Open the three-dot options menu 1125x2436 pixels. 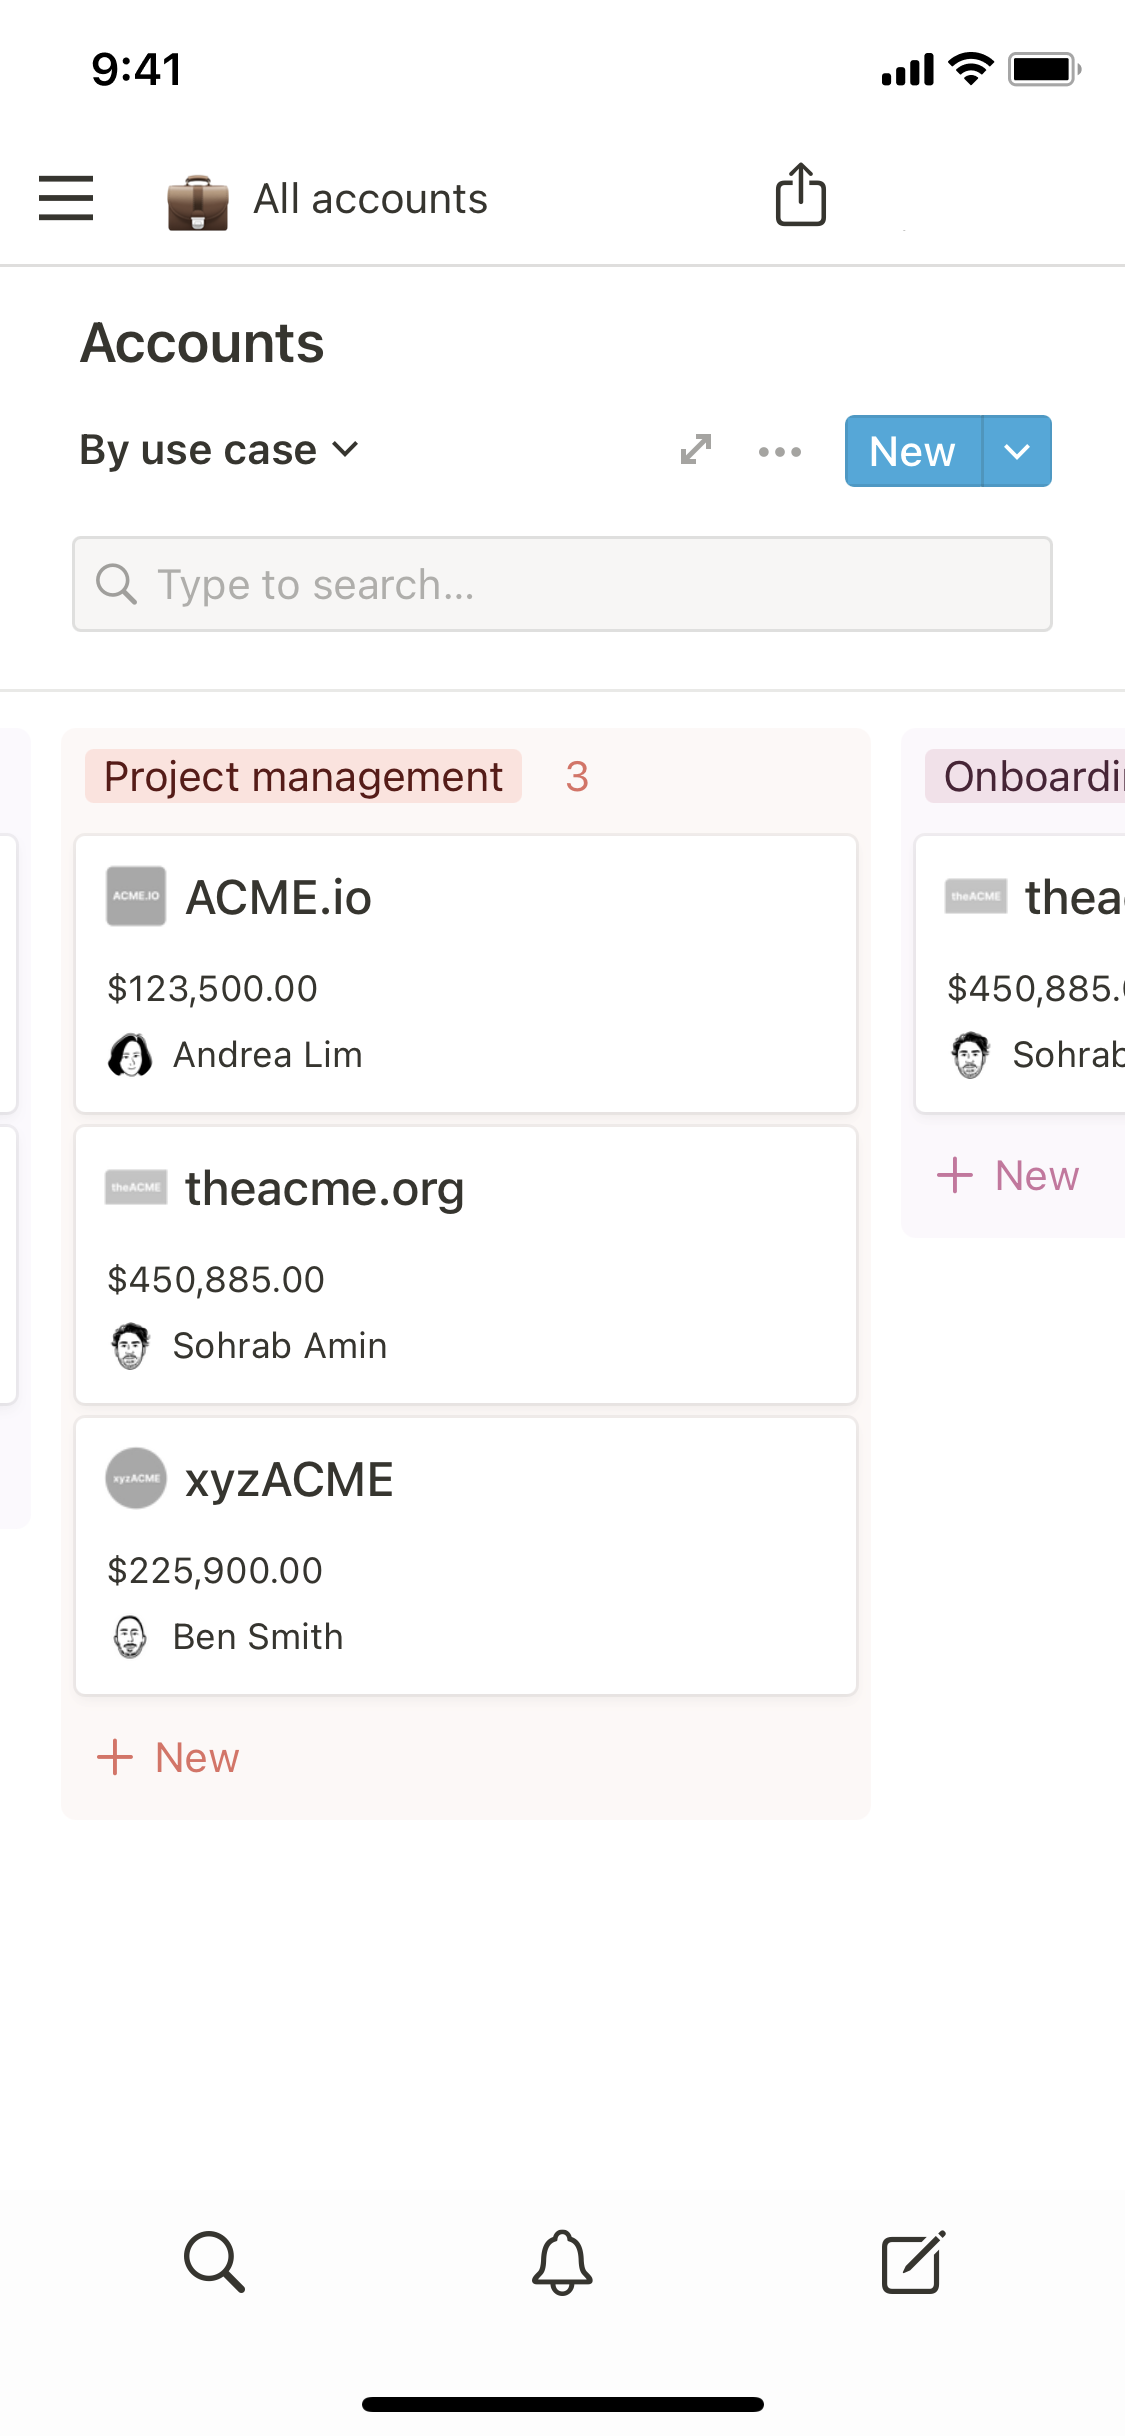779,452
